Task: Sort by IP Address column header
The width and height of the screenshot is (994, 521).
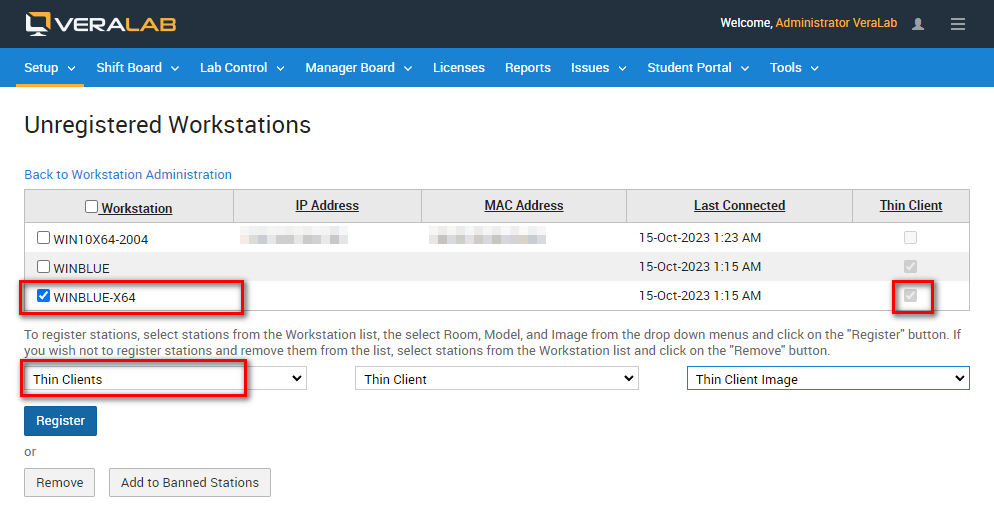Action: 327,205
